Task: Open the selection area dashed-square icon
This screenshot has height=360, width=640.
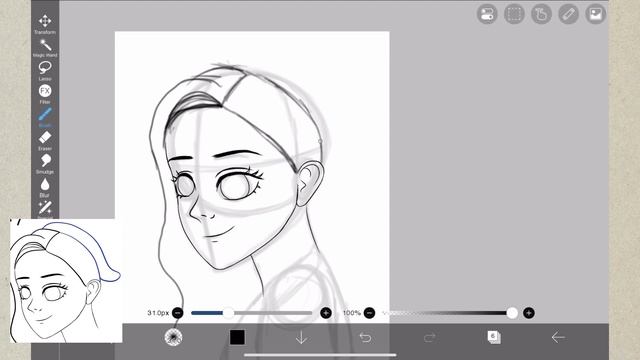Action: coord(514,14)
